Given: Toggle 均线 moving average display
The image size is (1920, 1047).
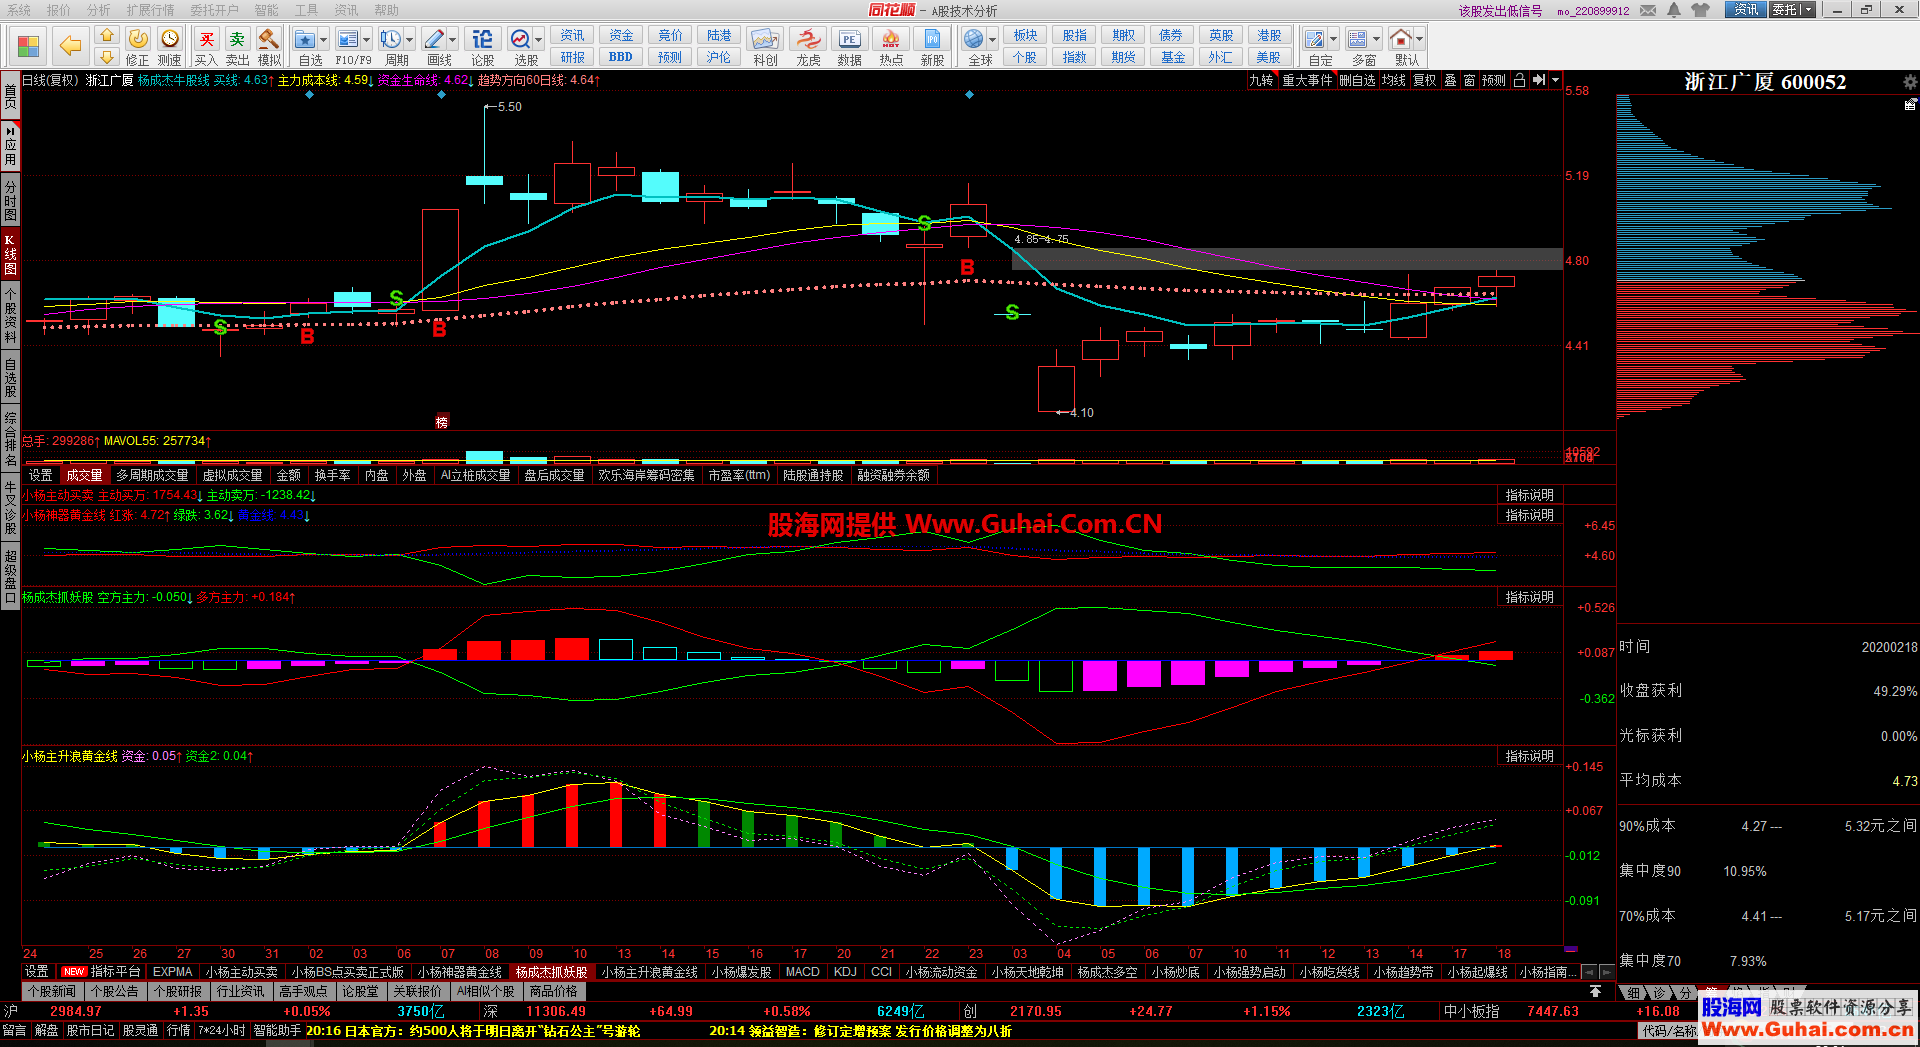Looking at the screenshot, I should pos(1394,80).
